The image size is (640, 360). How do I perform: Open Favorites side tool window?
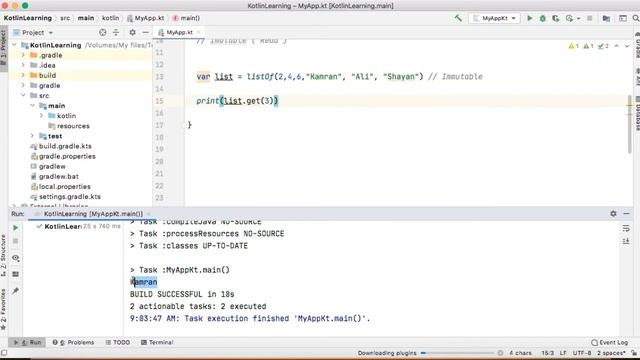[3, 309]
